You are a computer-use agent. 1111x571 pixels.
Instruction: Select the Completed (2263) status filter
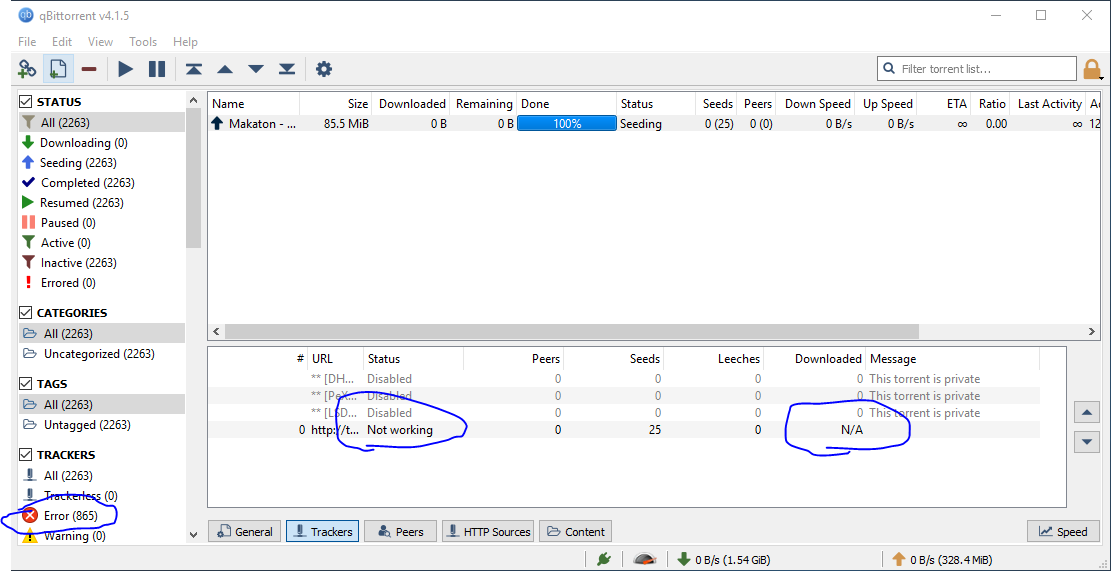(87, 183)
